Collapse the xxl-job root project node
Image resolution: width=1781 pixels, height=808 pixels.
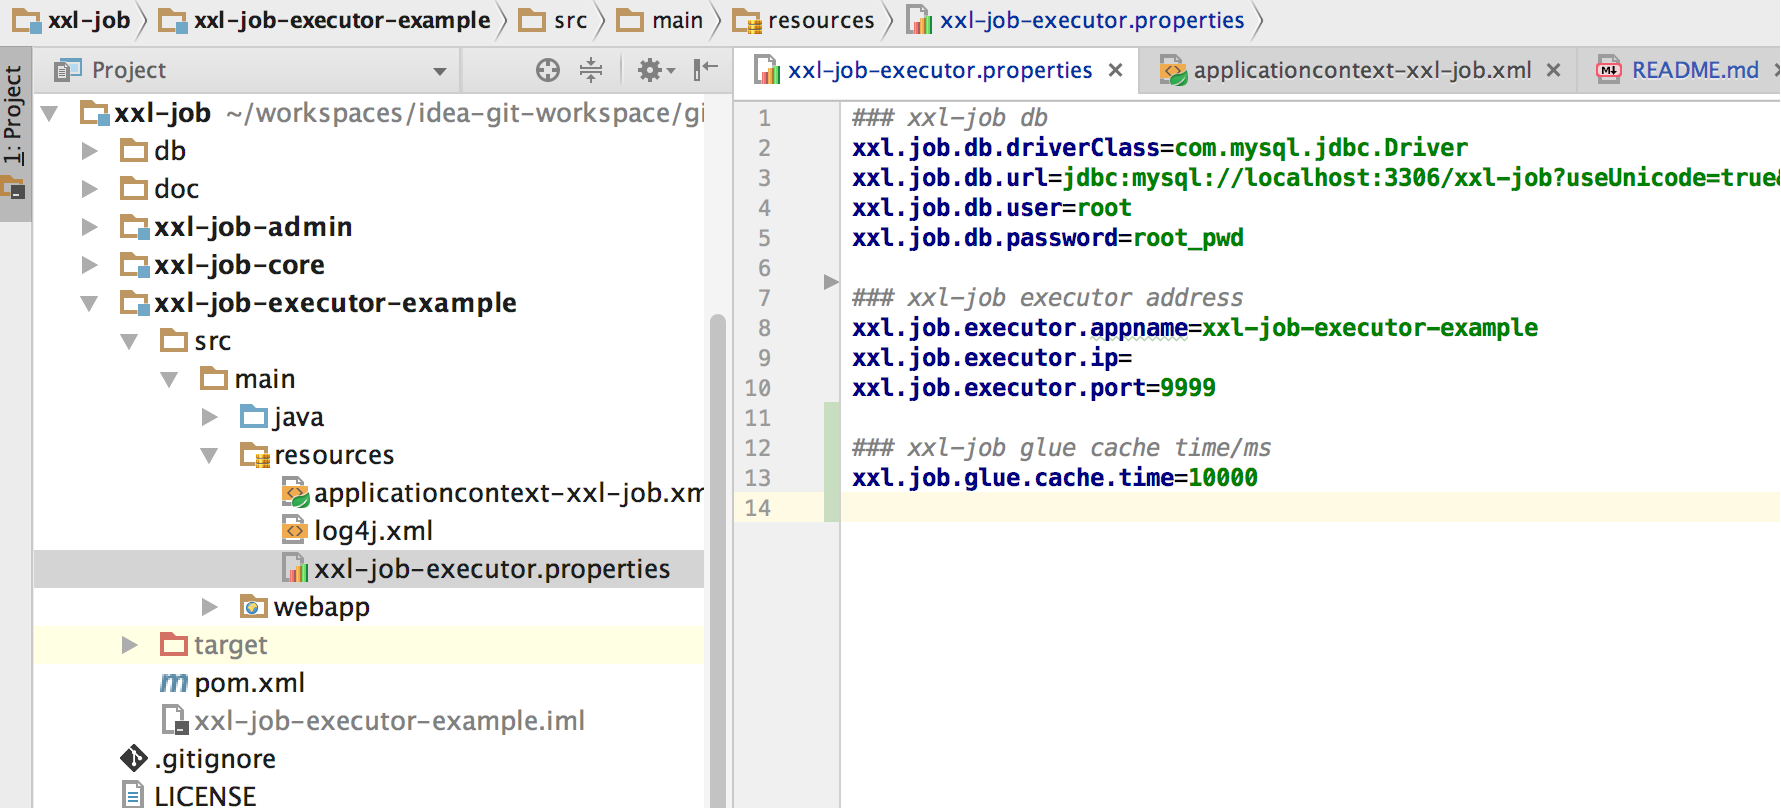tap(49, 114)
